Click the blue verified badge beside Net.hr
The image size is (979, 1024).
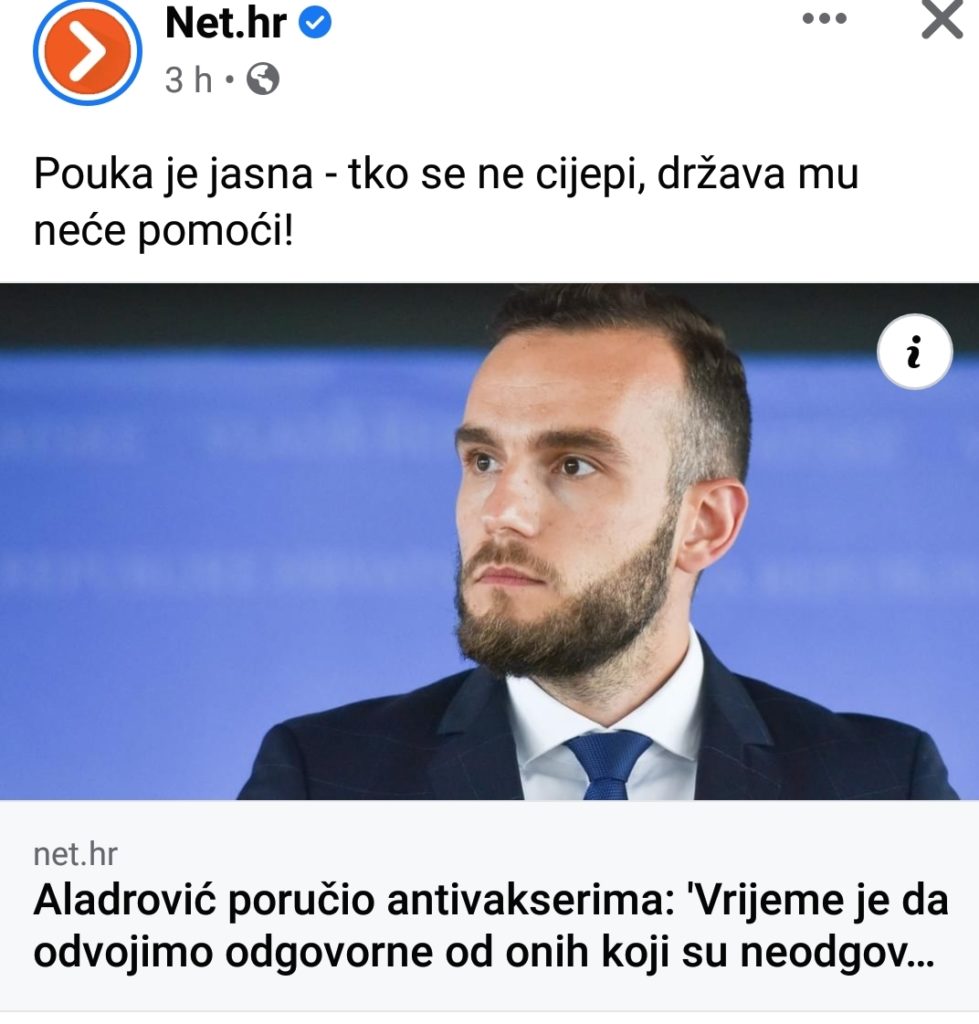coord(315,23)
